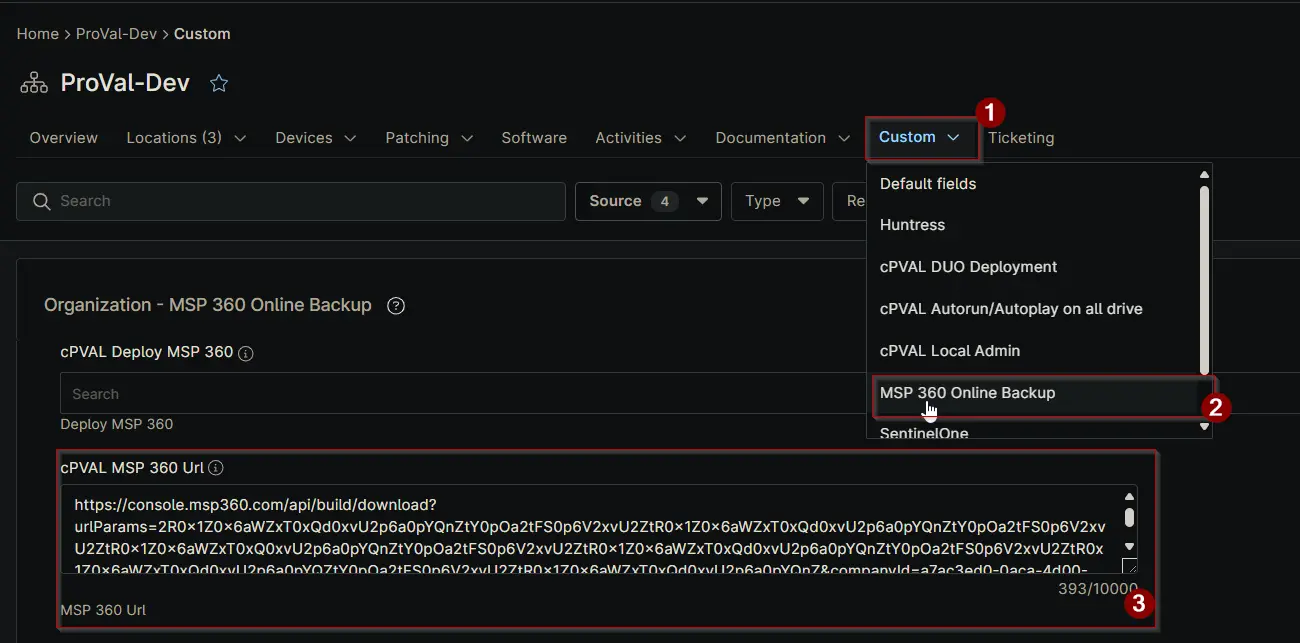
Task: Click the magnifier icon in the search bar
Action: pyautogui.click(x=41, y=201)
